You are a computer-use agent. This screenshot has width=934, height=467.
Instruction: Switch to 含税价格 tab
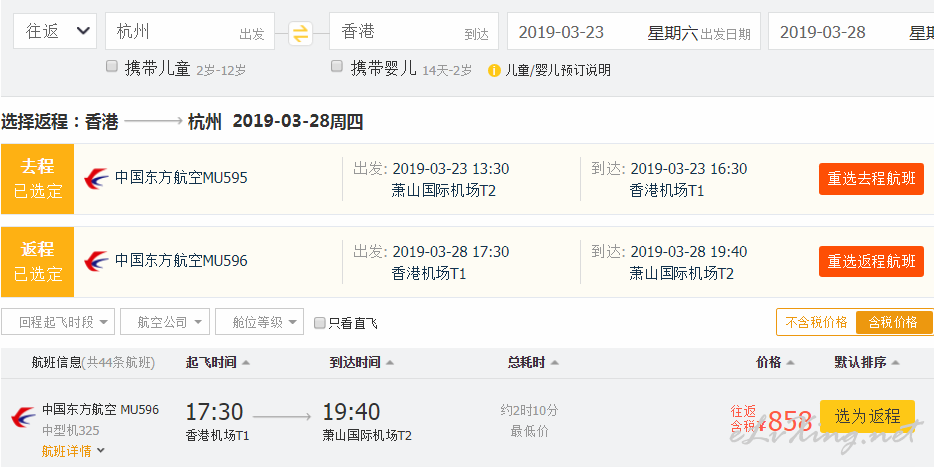coord(893,322)
